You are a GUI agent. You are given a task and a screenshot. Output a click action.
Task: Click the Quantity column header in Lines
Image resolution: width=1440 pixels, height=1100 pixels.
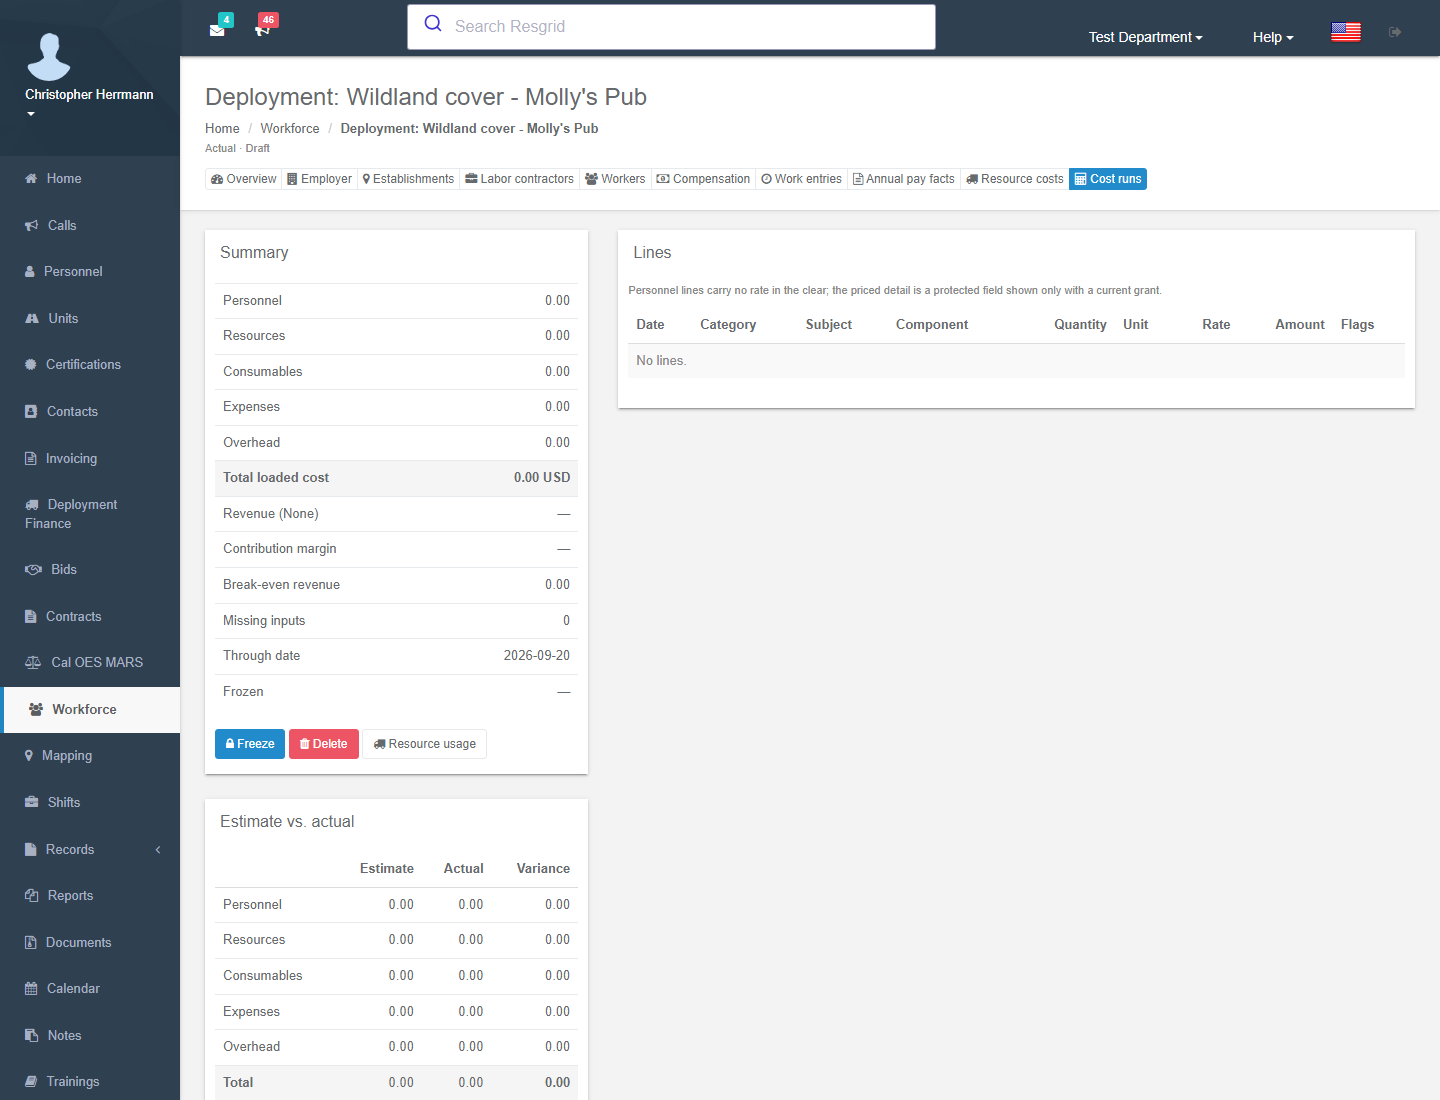(1080, 325)
